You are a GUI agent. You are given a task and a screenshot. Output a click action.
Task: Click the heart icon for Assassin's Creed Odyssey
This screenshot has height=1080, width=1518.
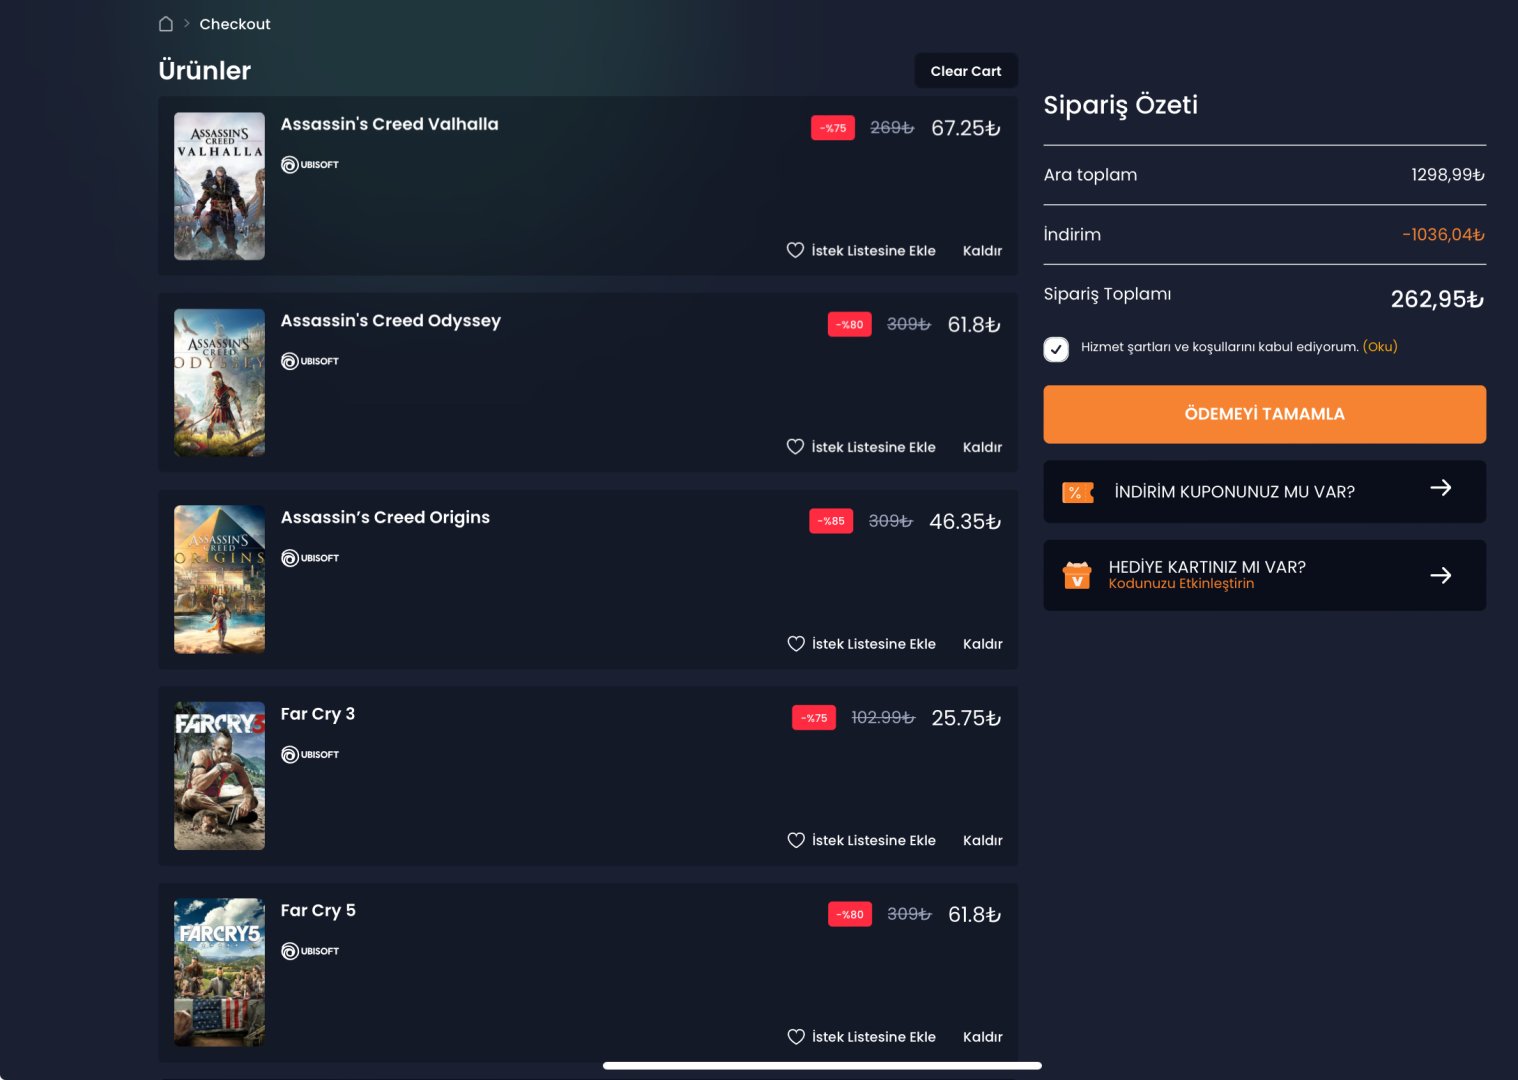point(795,447)
